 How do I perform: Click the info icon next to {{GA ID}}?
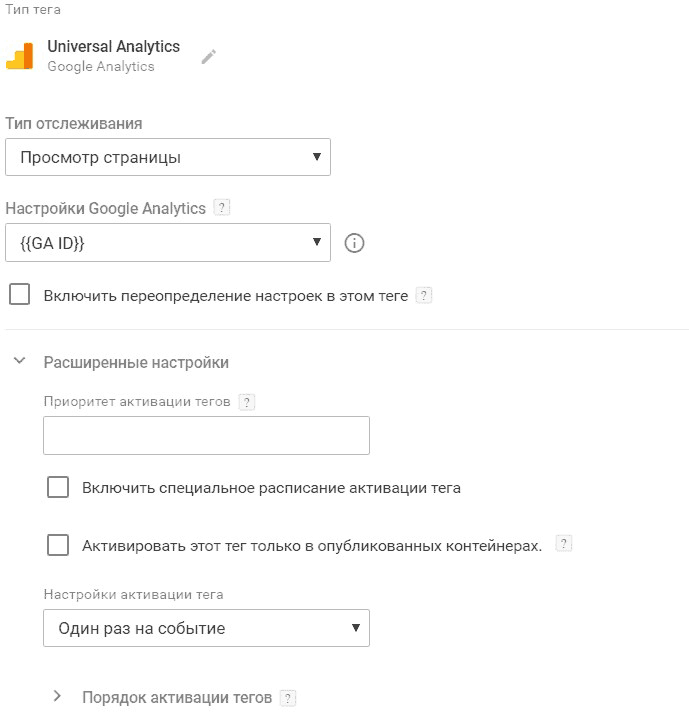(x=354, y=242)
